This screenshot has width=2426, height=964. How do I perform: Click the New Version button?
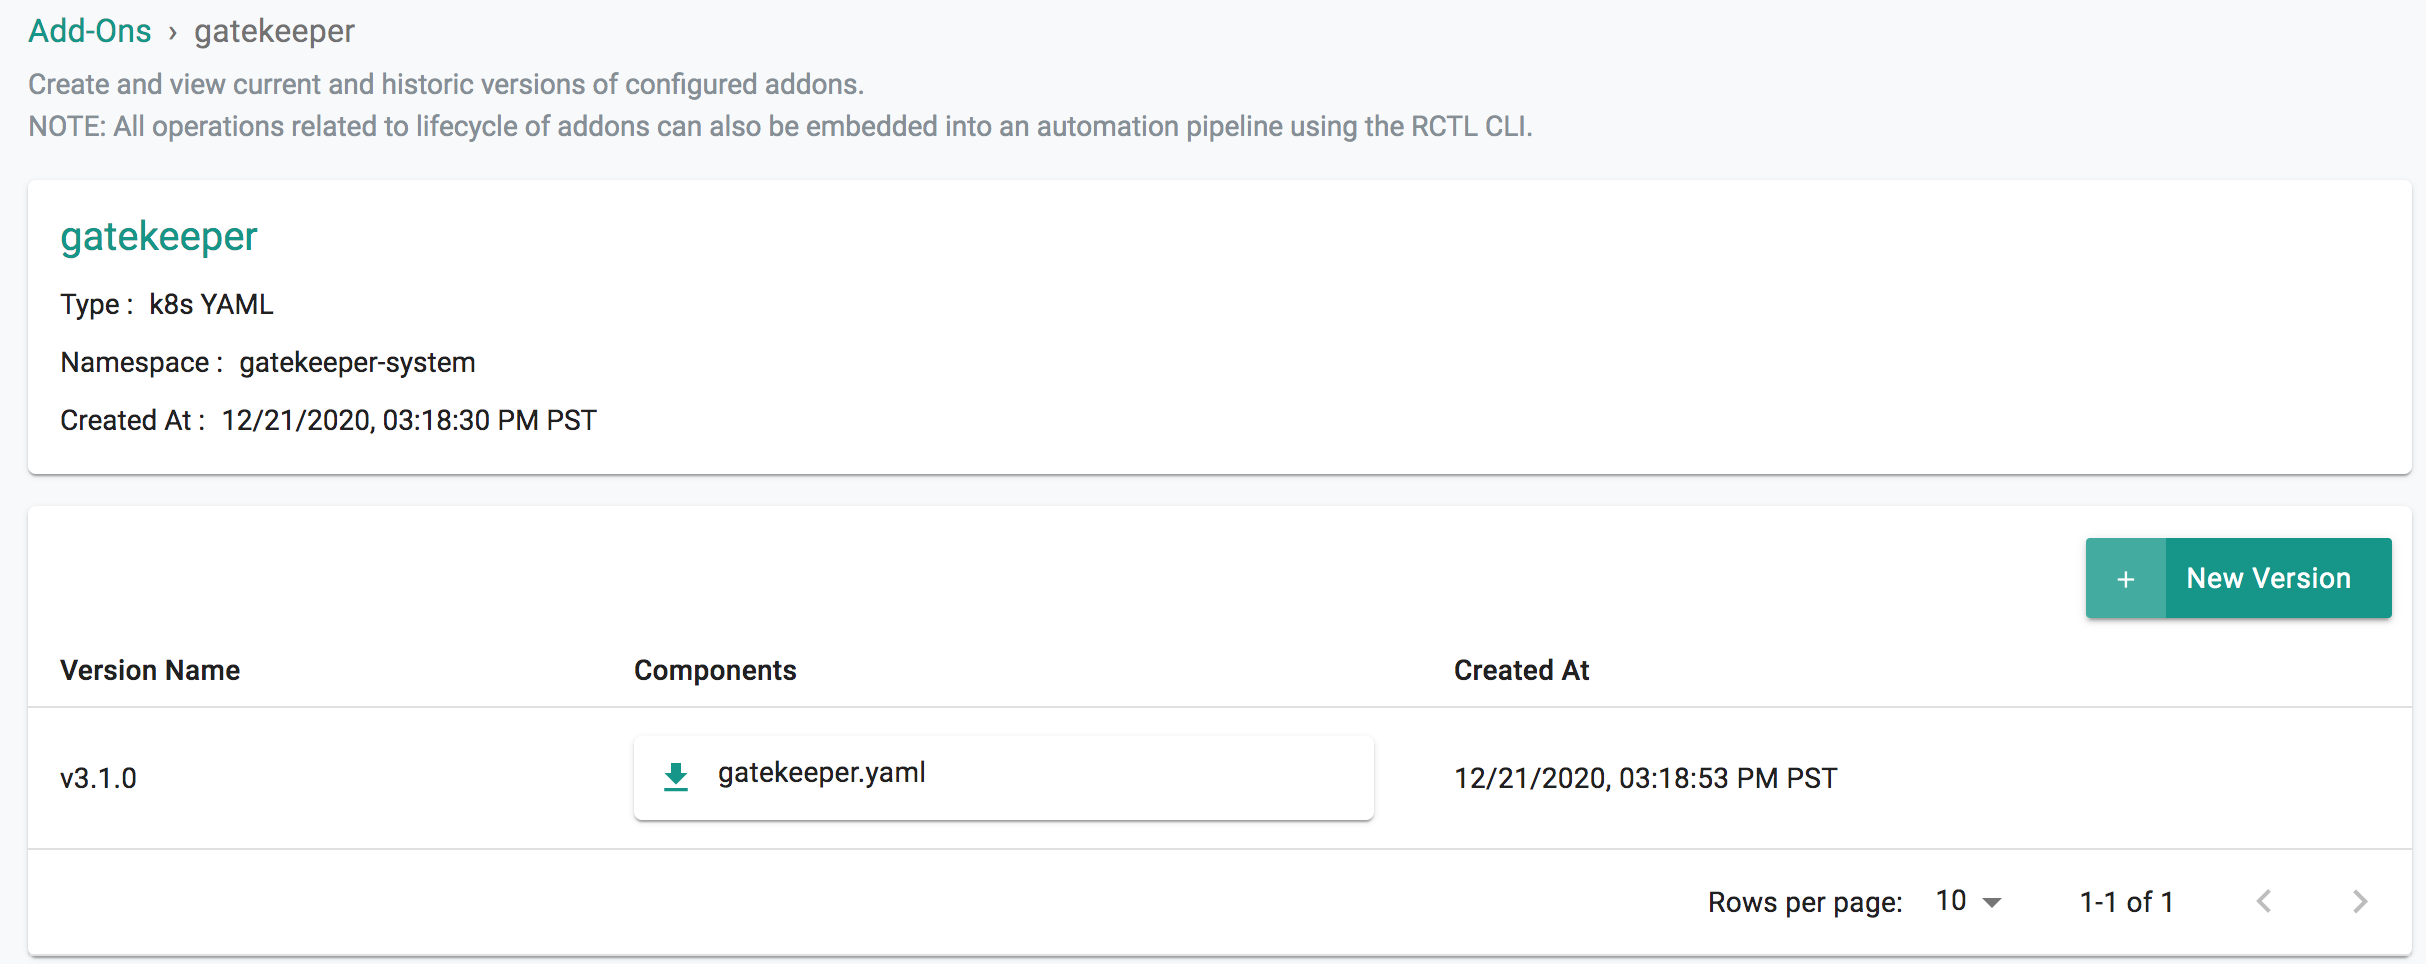(x=2238, y=578)
